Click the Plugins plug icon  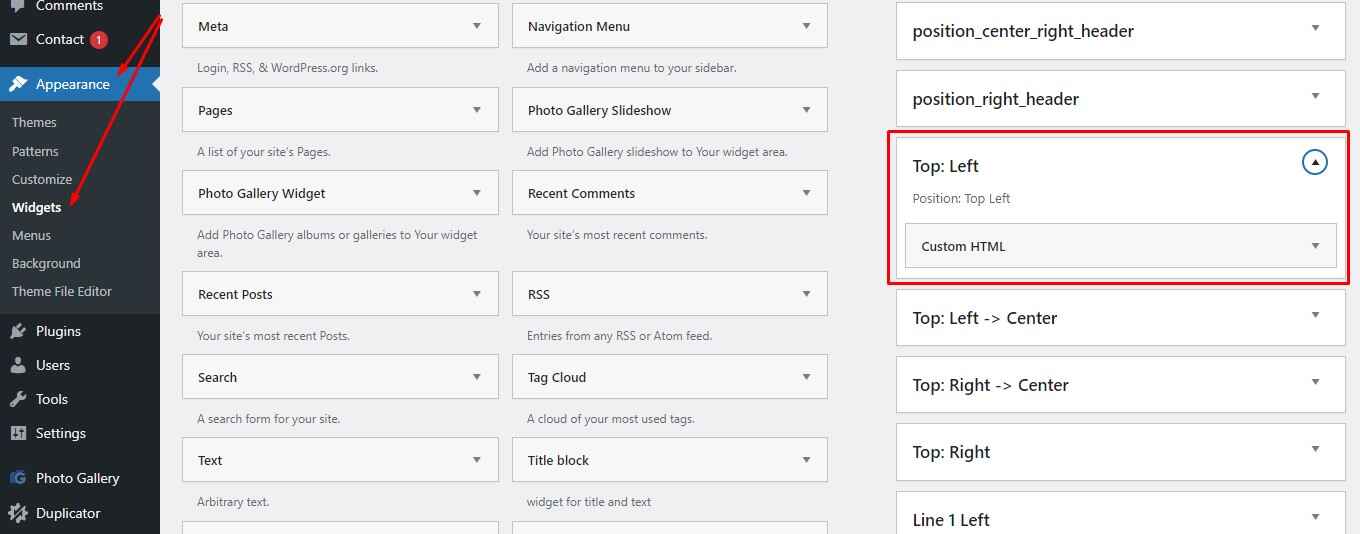tap(18, 331)
